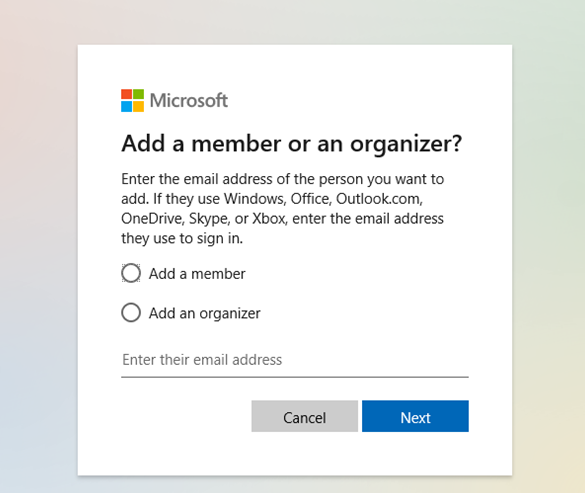Click the Cancel button
Viewport: 585px width, 493px height.
tap(304, 416)
